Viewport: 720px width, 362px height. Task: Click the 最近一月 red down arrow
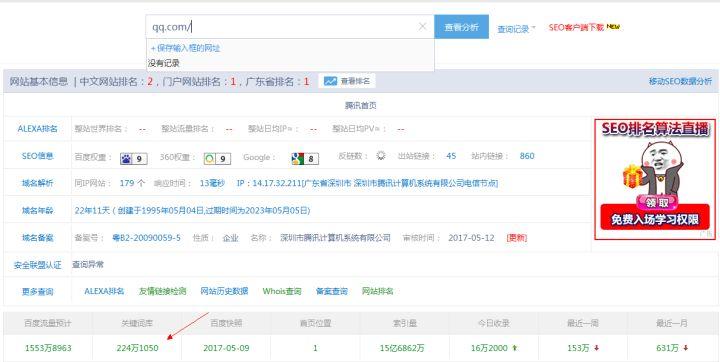[x=686, y=348]
